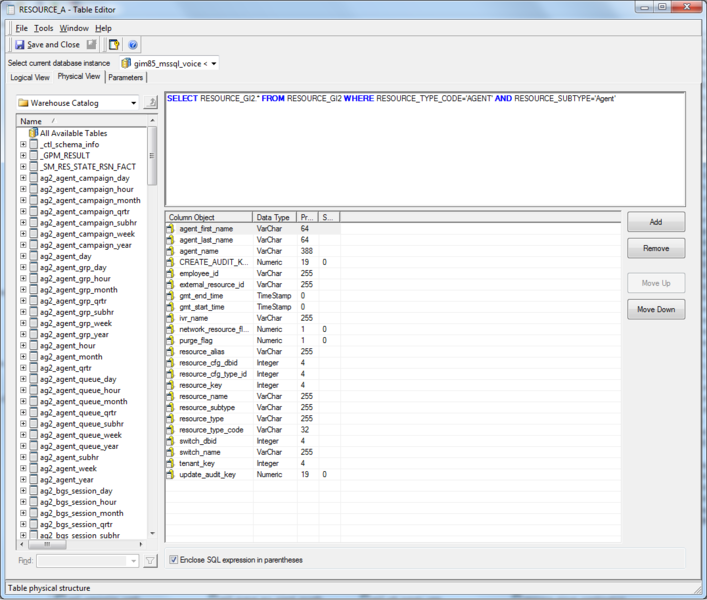Click the column icon for agent_first_name
This screenshot has width=707, height=600.
pos(170,229)
